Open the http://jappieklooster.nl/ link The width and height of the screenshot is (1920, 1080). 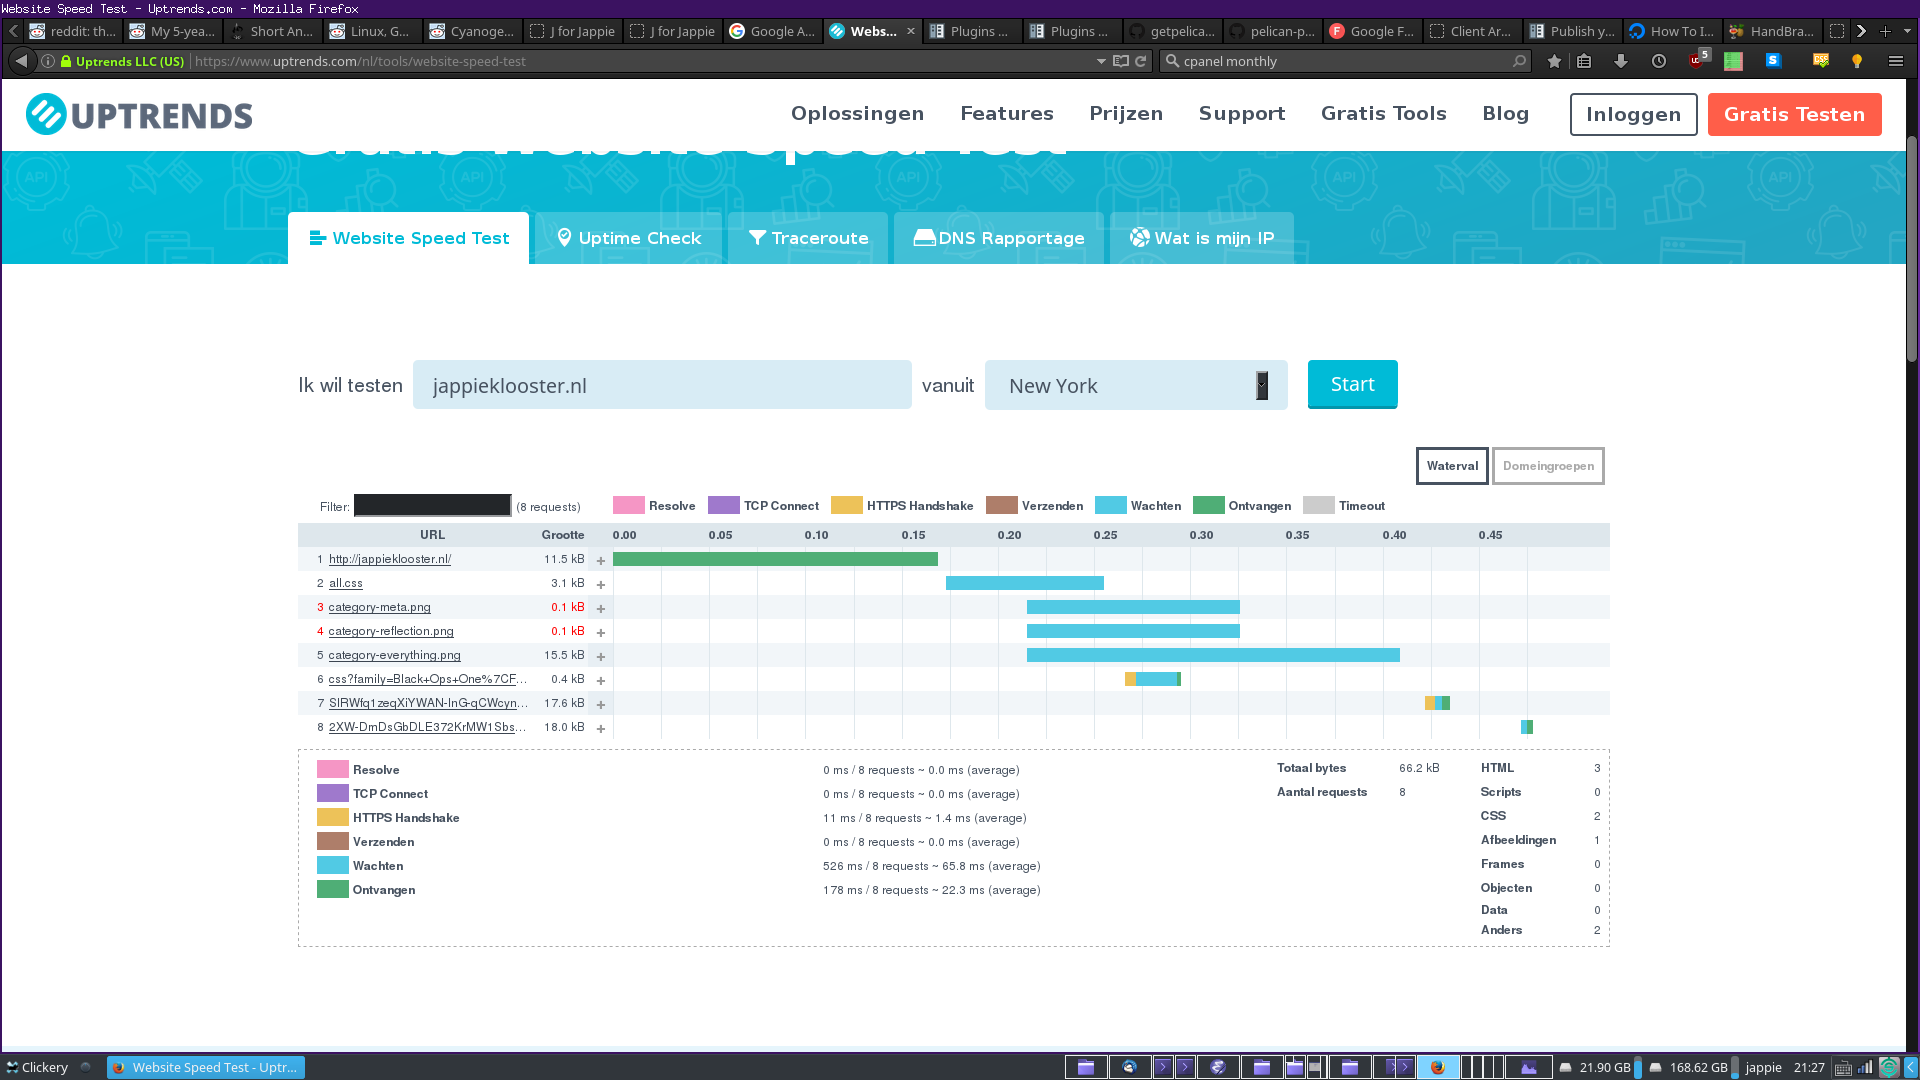[390, 560]
